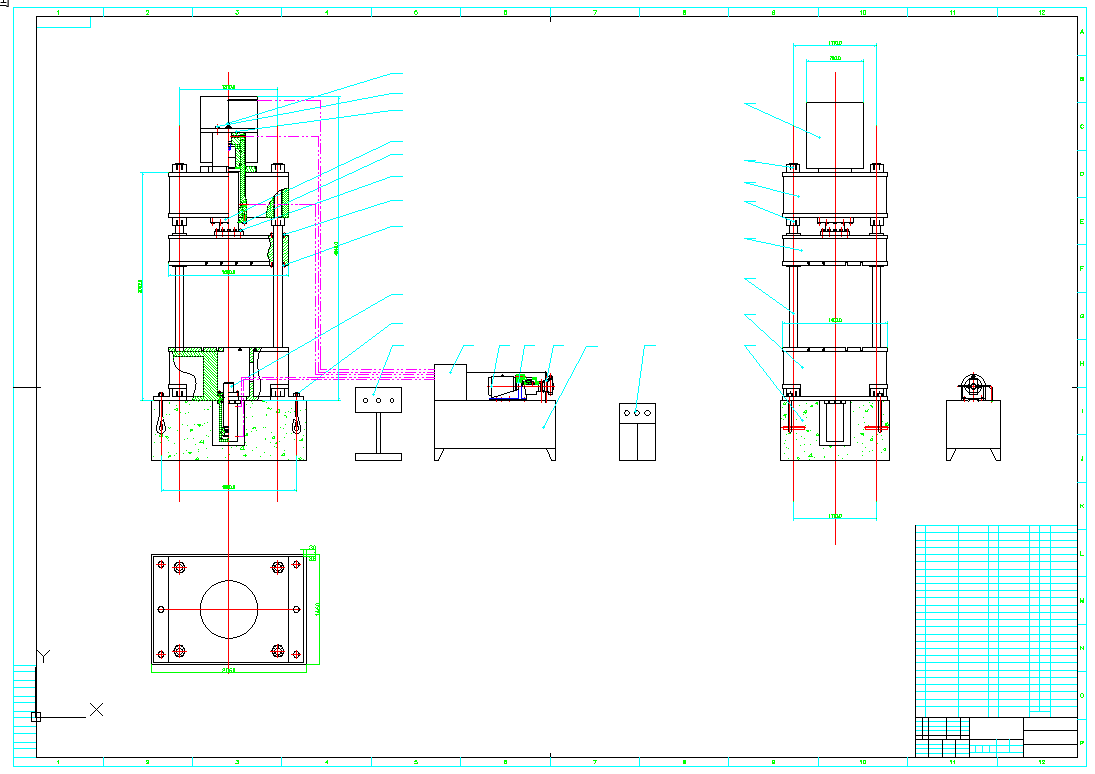Select the 2051 width dimension text
Screen dimensions: 1095x774
[x=228, y=671]
